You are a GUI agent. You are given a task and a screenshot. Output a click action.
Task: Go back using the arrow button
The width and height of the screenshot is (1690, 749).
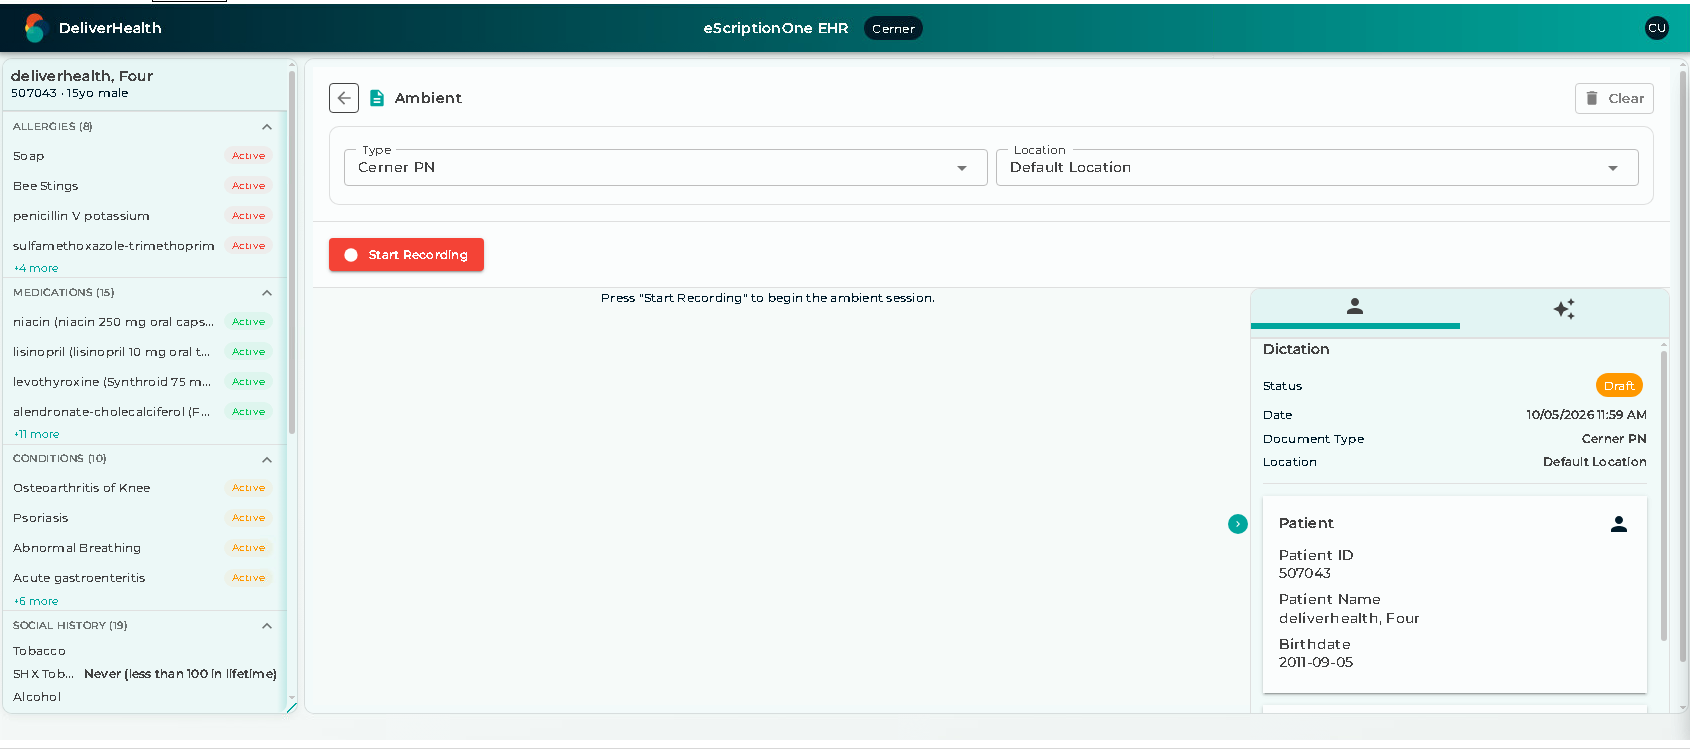[344, 98]
